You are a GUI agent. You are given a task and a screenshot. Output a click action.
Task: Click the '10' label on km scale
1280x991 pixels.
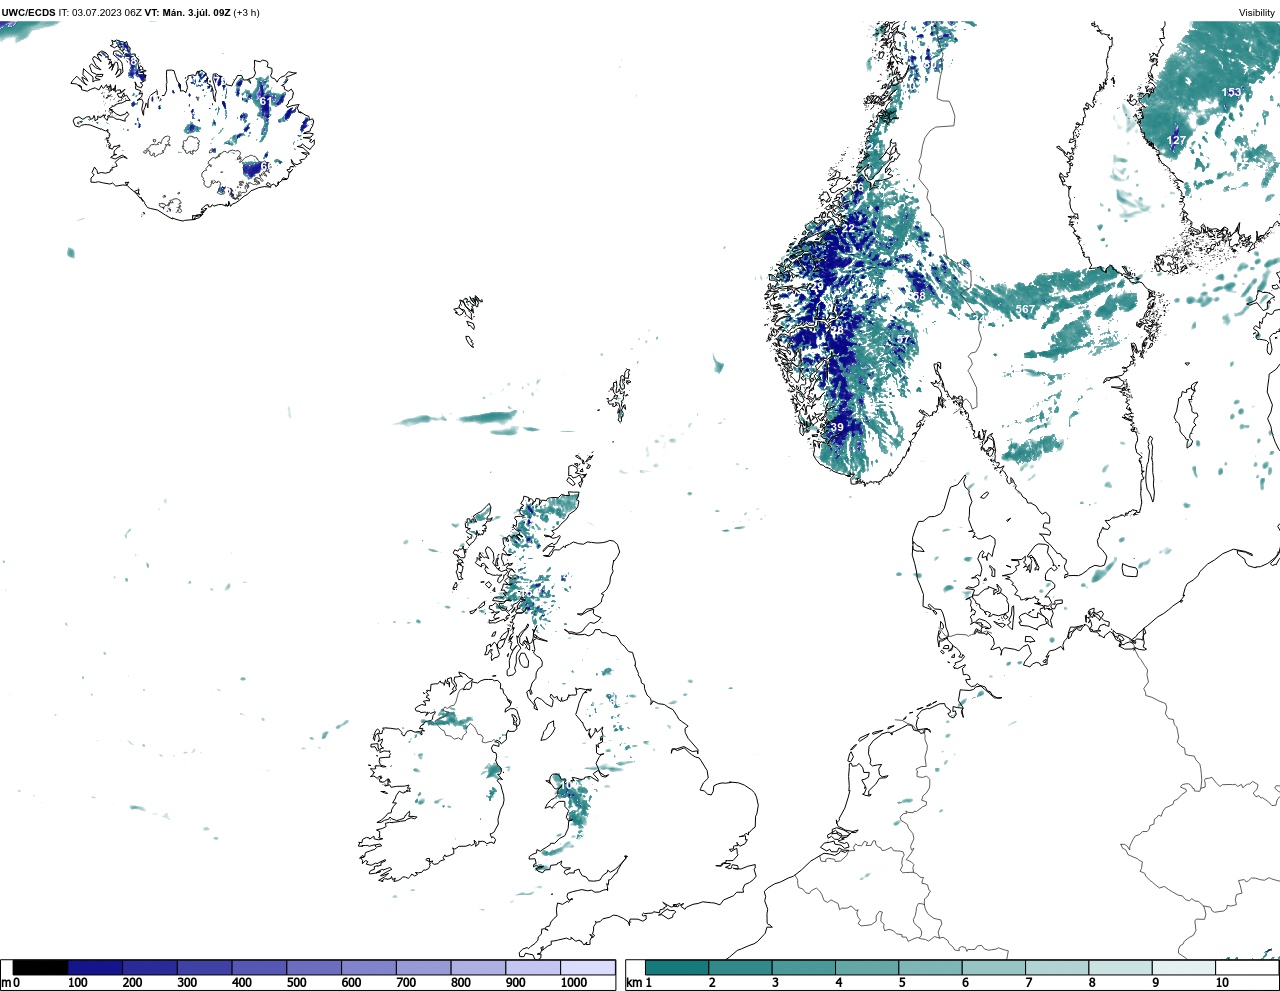click(x=1222, y=983)
